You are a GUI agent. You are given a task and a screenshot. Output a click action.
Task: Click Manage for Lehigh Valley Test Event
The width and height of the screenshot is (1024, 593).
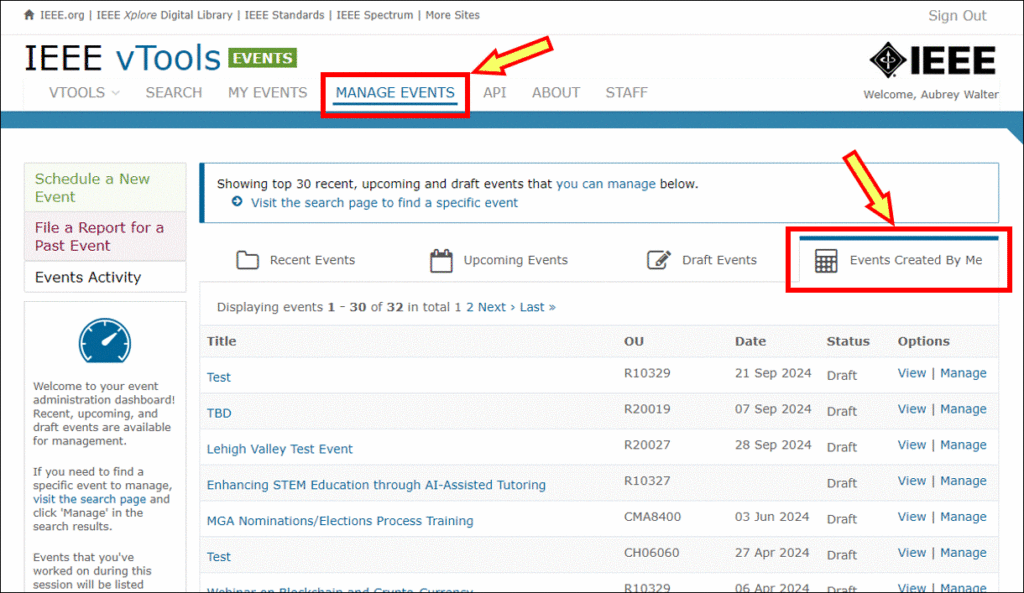(963, 445)
